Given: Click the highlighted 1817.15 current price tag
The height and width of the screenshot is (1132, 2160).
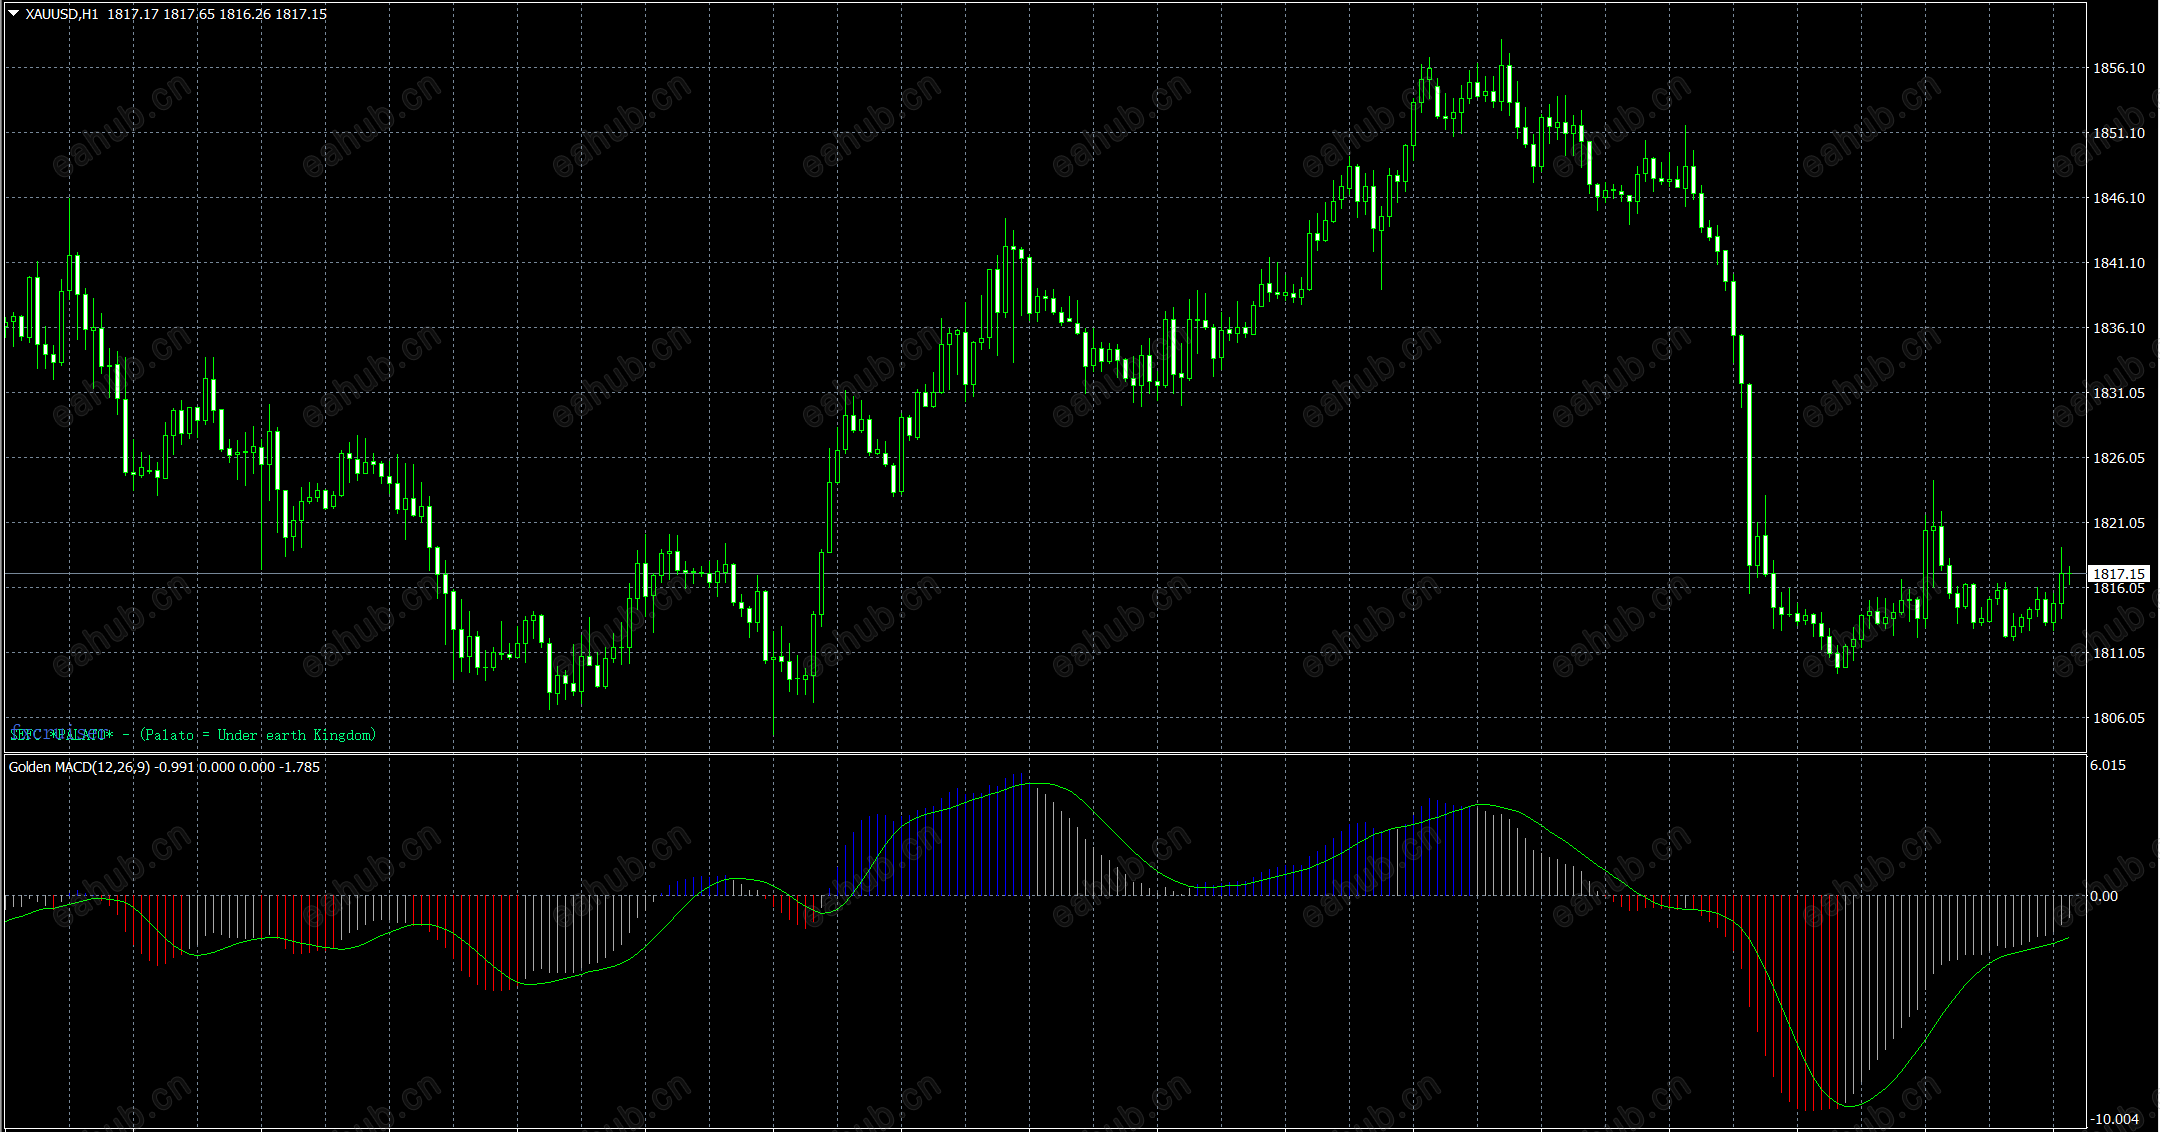Looking at the screenshot, I should point(2118,574).
